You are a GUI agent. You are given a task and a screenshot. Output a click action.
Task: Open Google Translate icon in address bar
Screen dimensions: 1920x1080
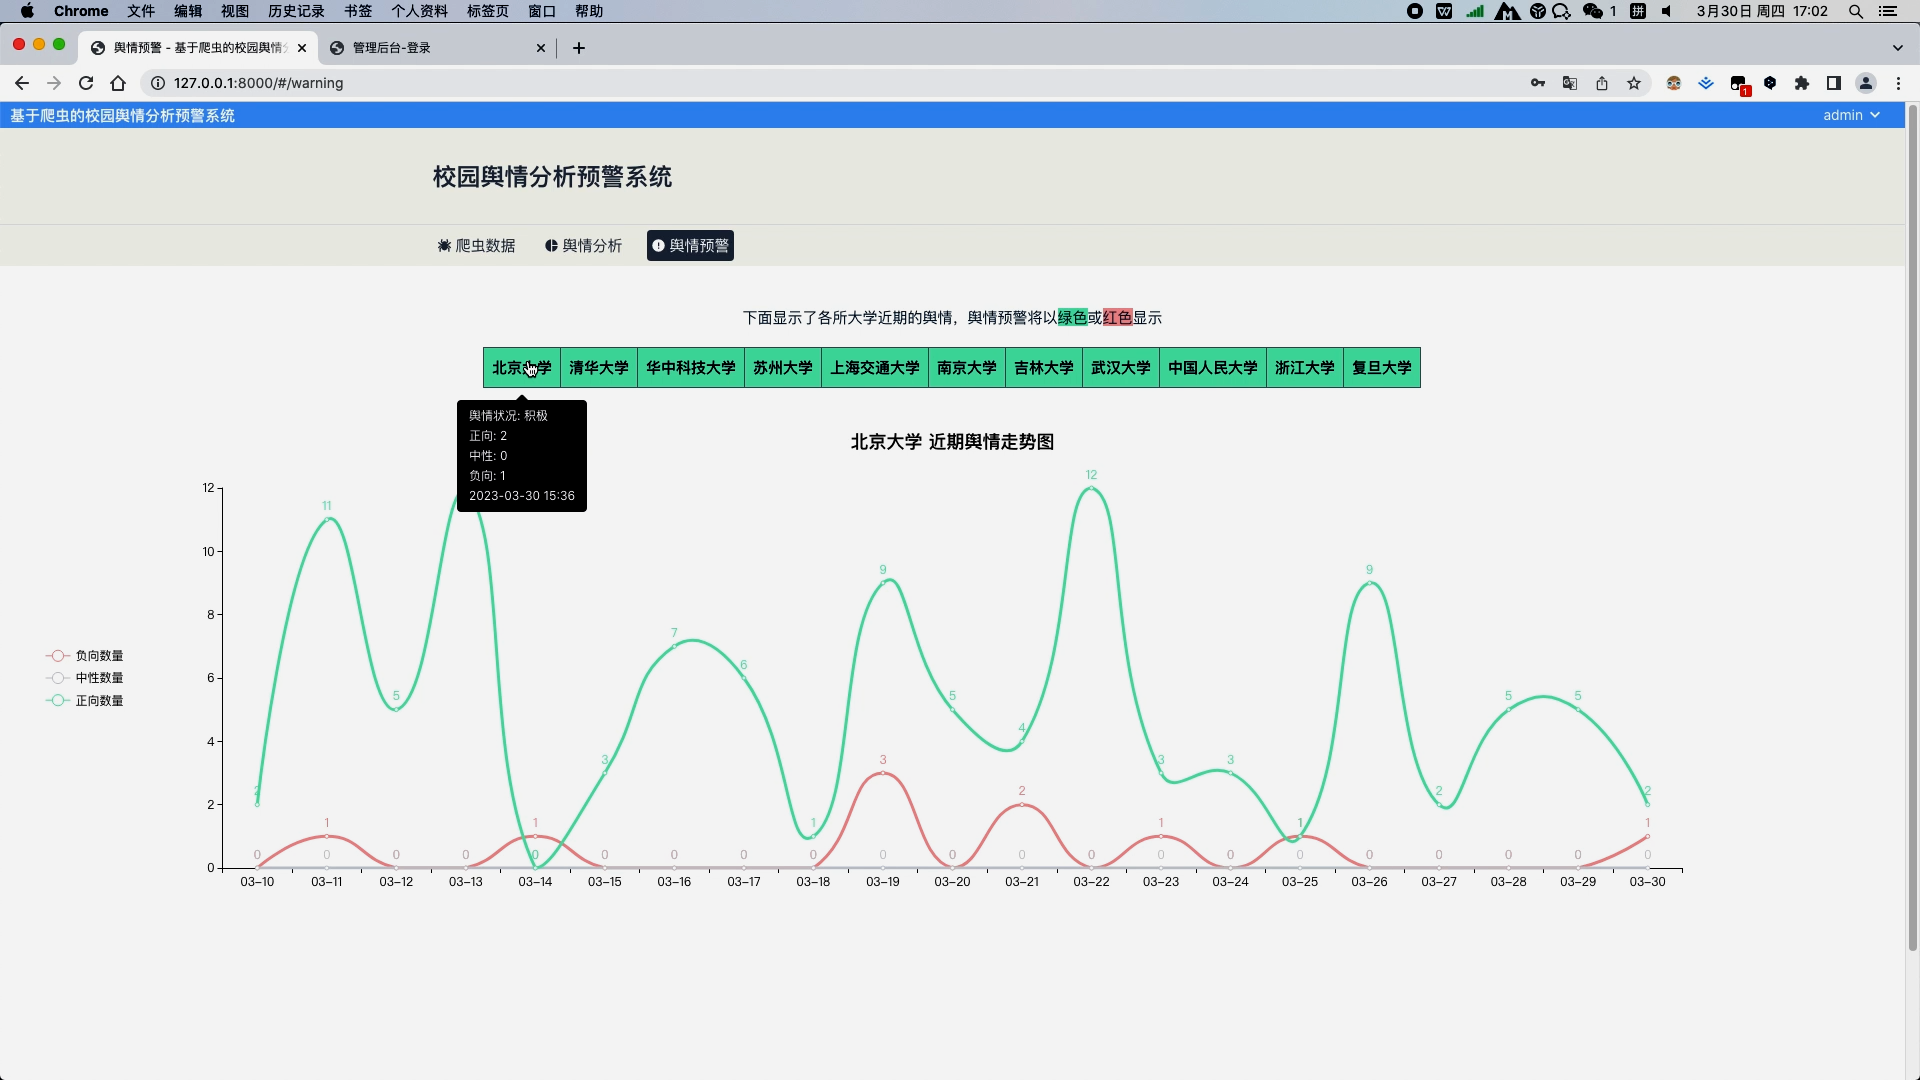1570,83
